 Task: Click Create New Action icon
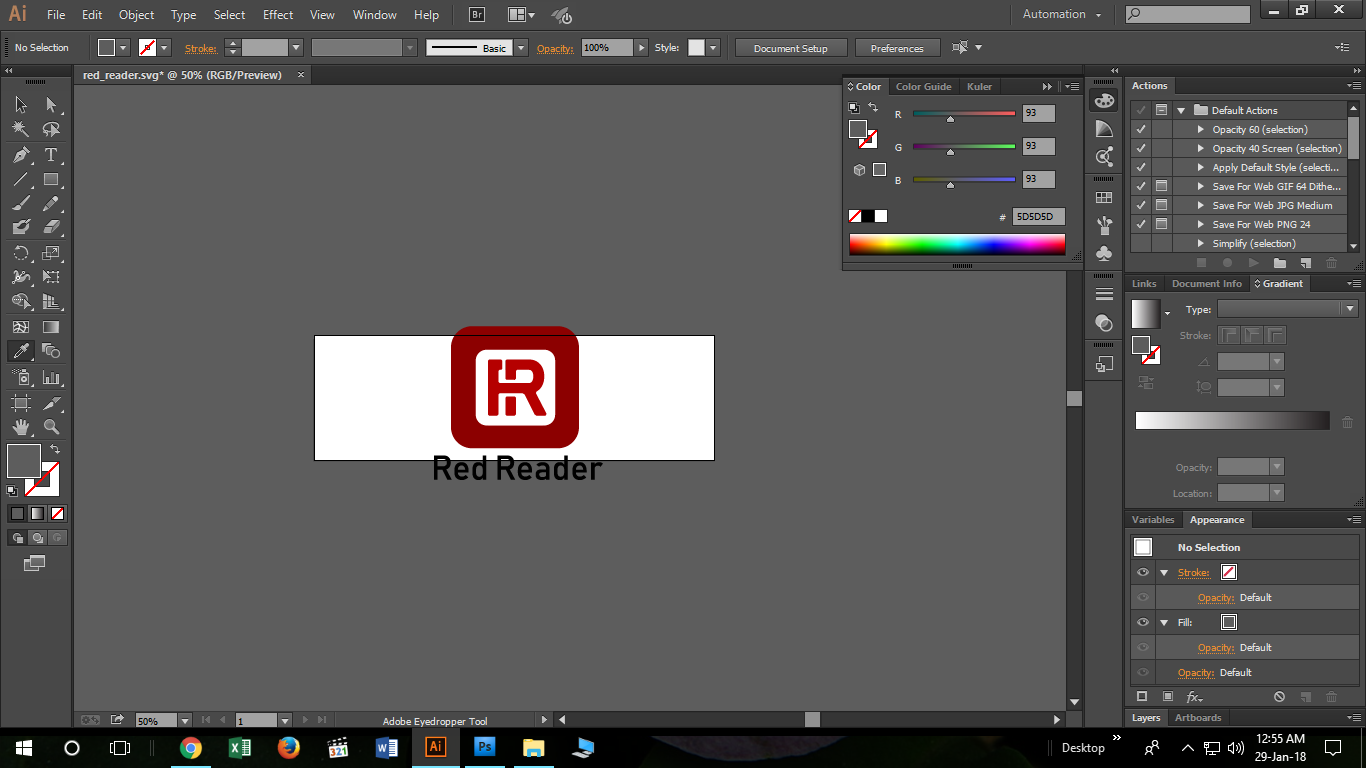click(x=1306, y=263)
